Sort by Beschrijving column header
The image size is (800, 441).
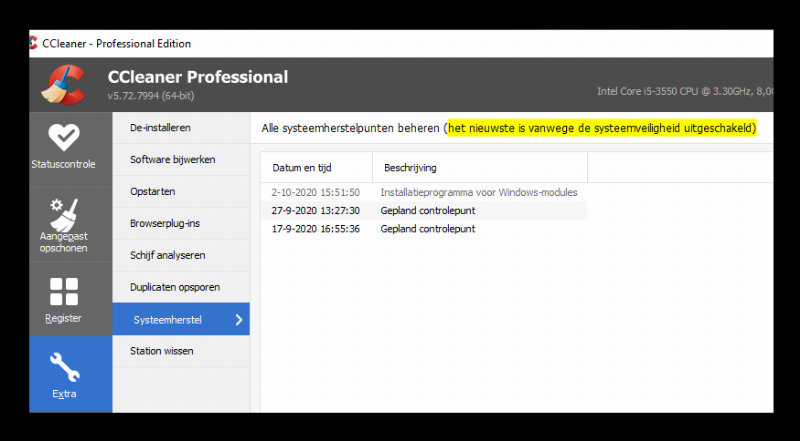[480, 167]
